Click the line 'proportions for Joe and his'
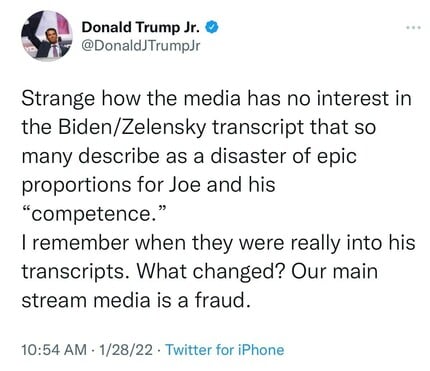Viewport: 430px width, 371px height. coord(148,185)
